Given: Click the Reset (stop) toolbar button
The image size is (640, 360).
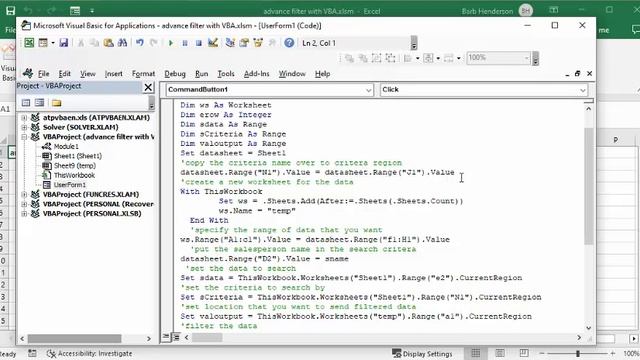Looking at the screenshot, I should [x=198, y=43].
